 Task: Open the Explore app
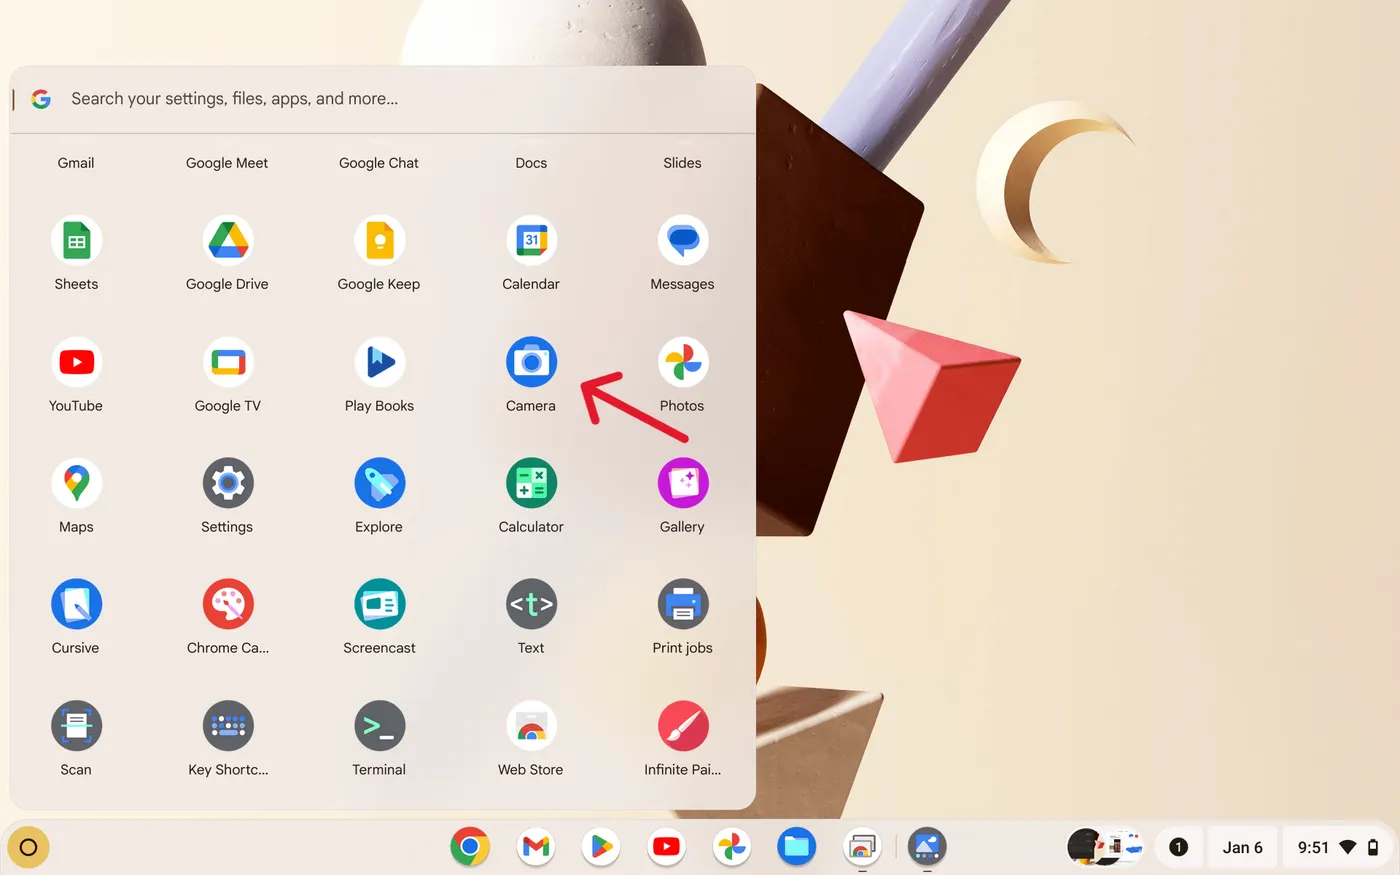(379, 483)
